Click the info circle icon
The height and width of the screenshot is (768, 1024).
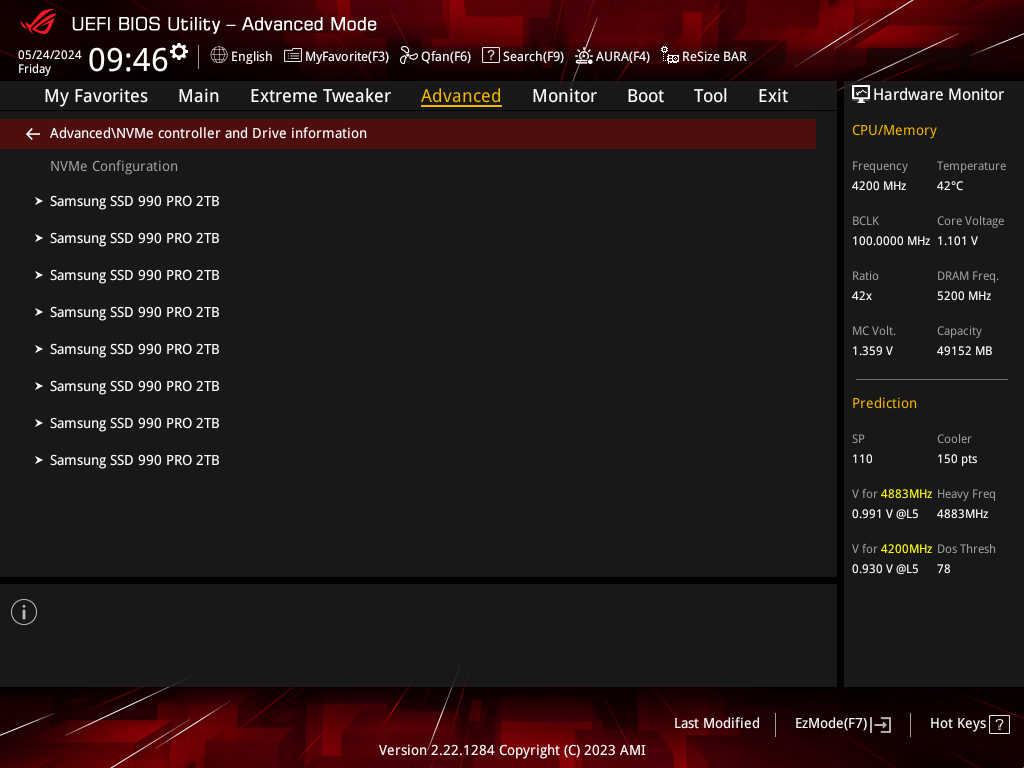click(24, 612)
